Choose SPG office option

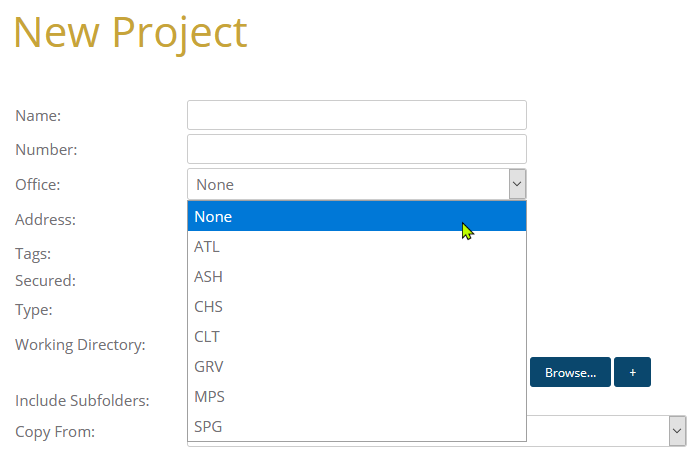(356, 426)
